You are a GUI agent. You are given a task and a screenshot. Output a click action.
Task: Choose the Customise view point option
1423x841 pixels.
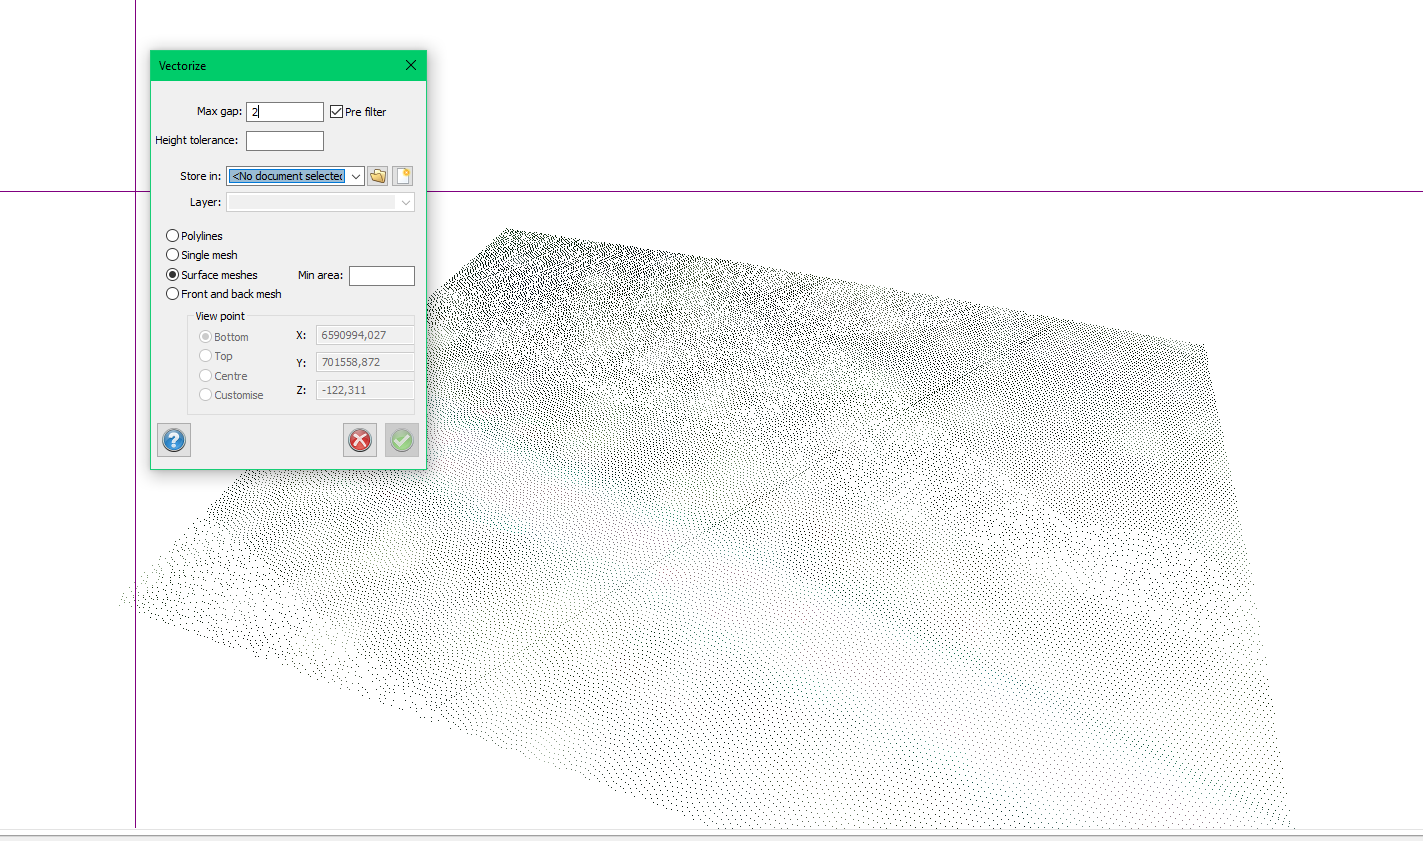pyautogui.click(x=206, y=395)
